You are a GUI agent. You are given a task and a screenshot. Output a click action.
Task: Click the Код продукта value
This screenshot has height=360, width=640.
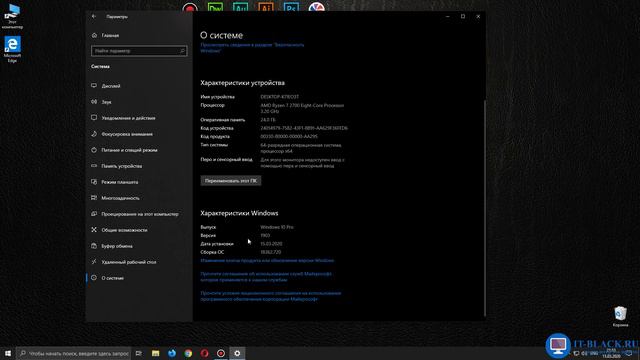tap(289, 136)
